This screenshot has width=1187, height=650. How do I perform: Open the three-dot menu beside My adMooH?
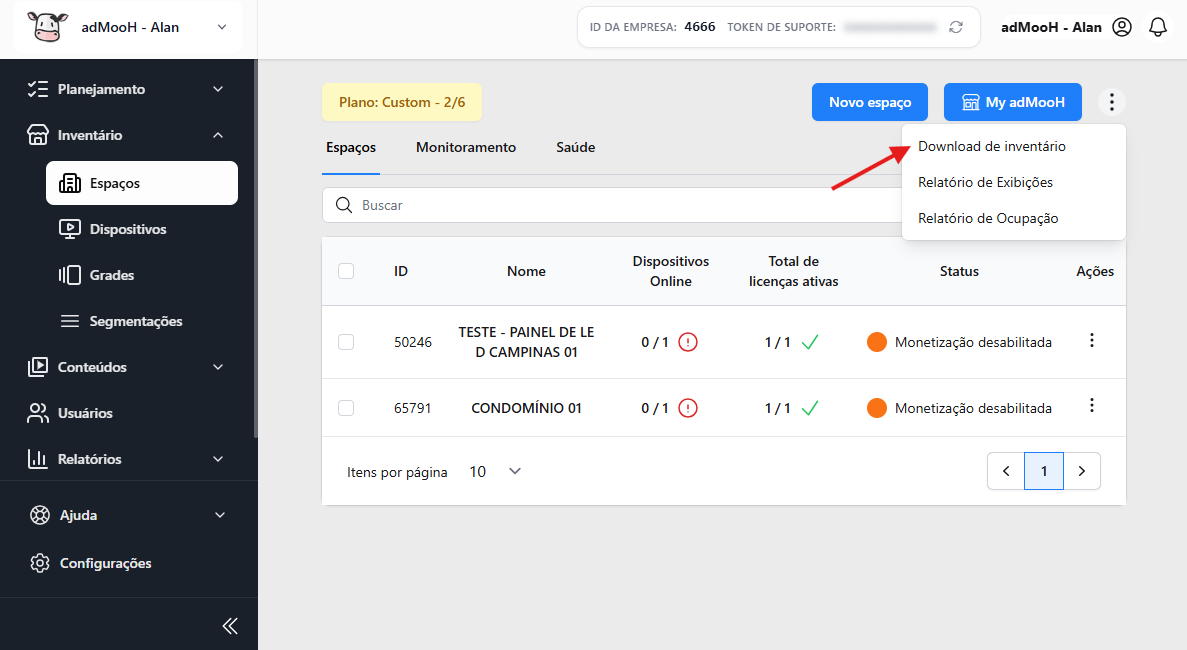coord(1111,102)
